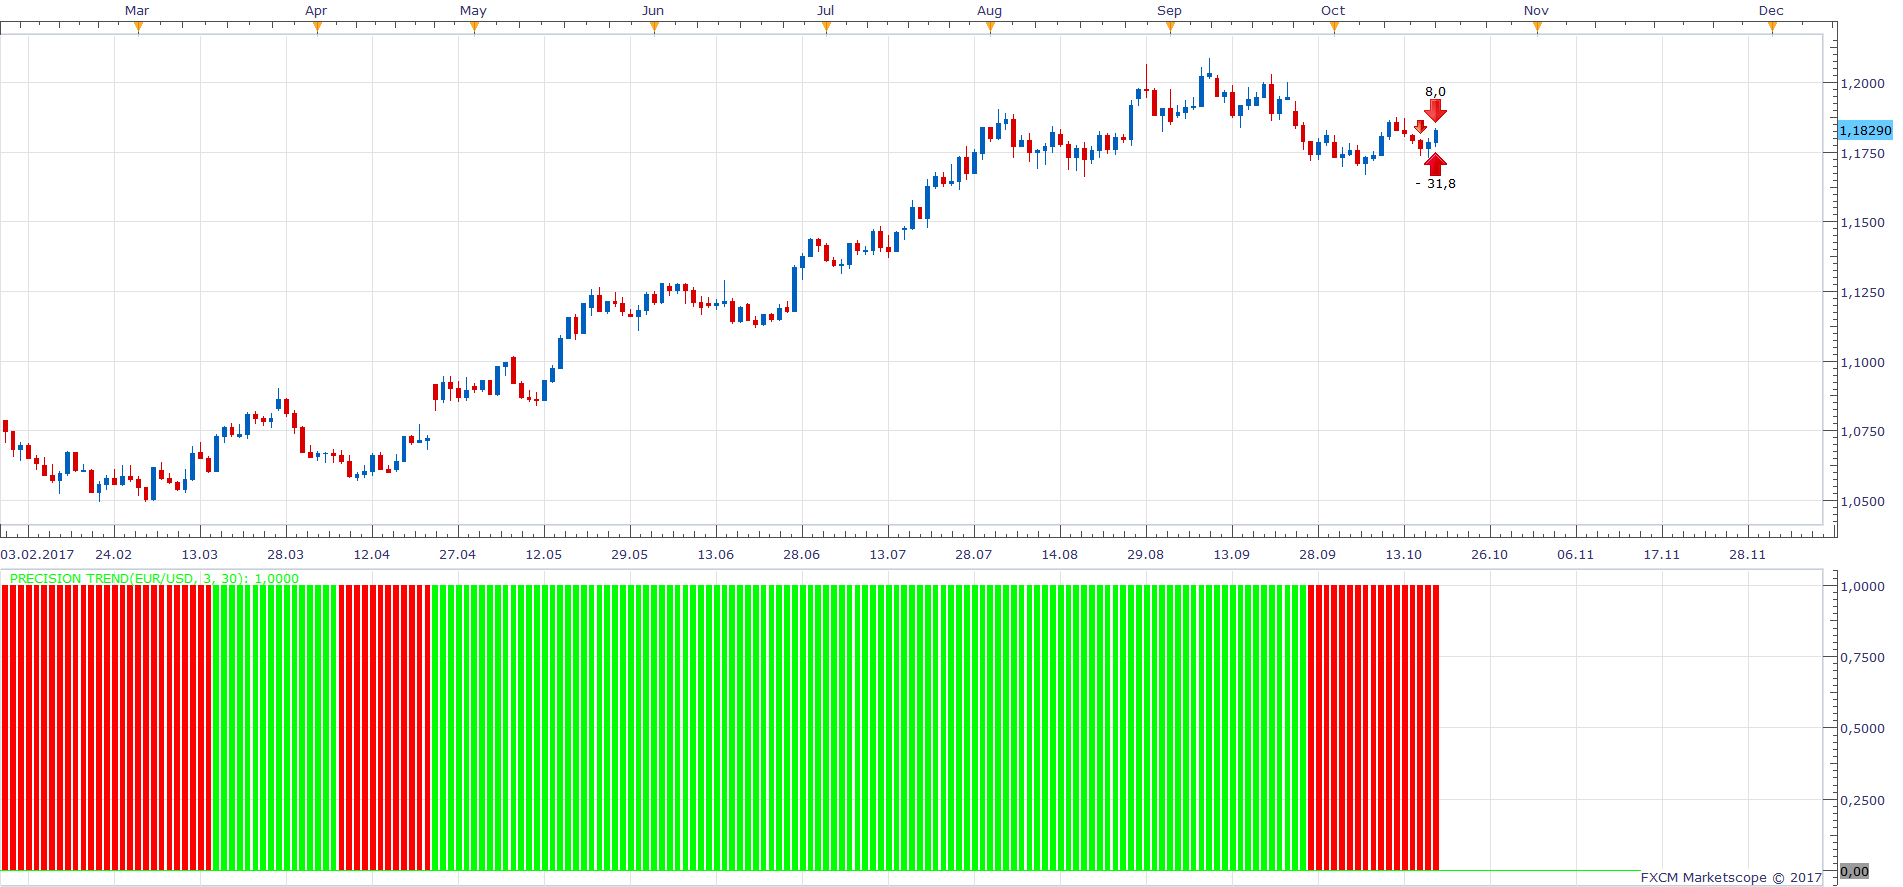Viewport: 1903px width, 887px height.
Task: Click the large red down arrow below 8,0
Action: click(1435, 110)
